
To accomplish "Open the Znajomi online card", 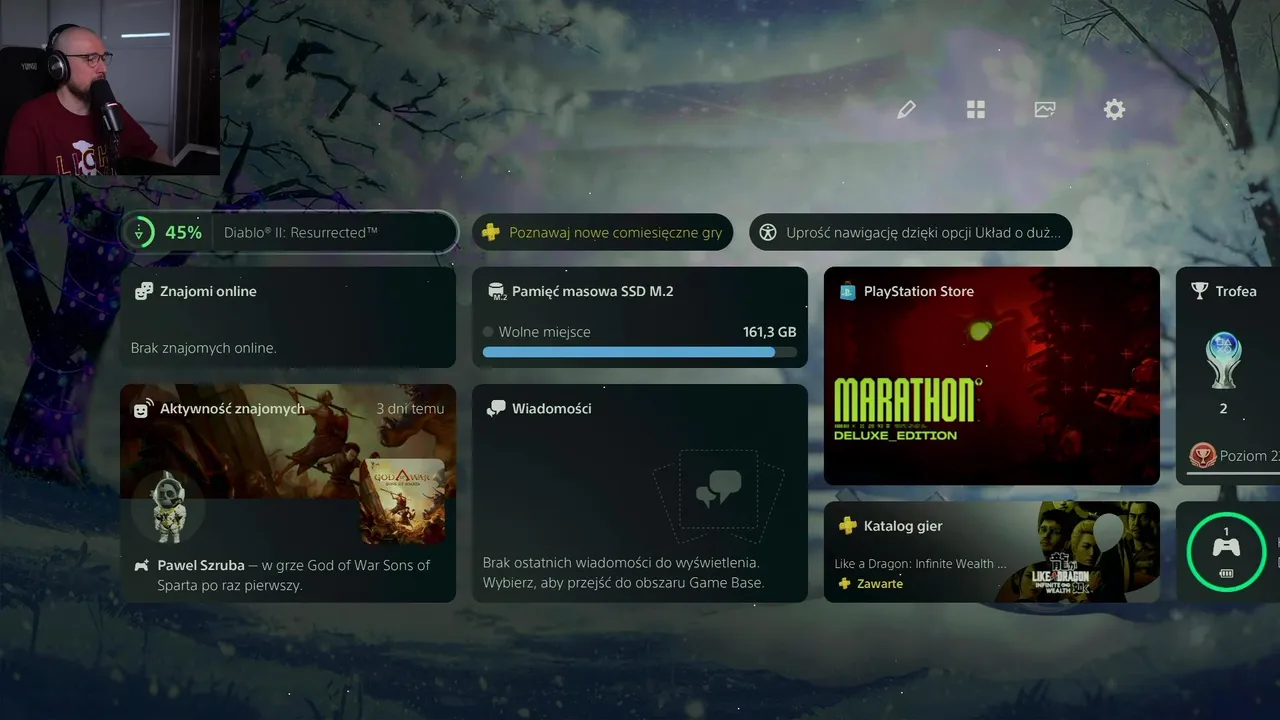I will click(288, 317).
